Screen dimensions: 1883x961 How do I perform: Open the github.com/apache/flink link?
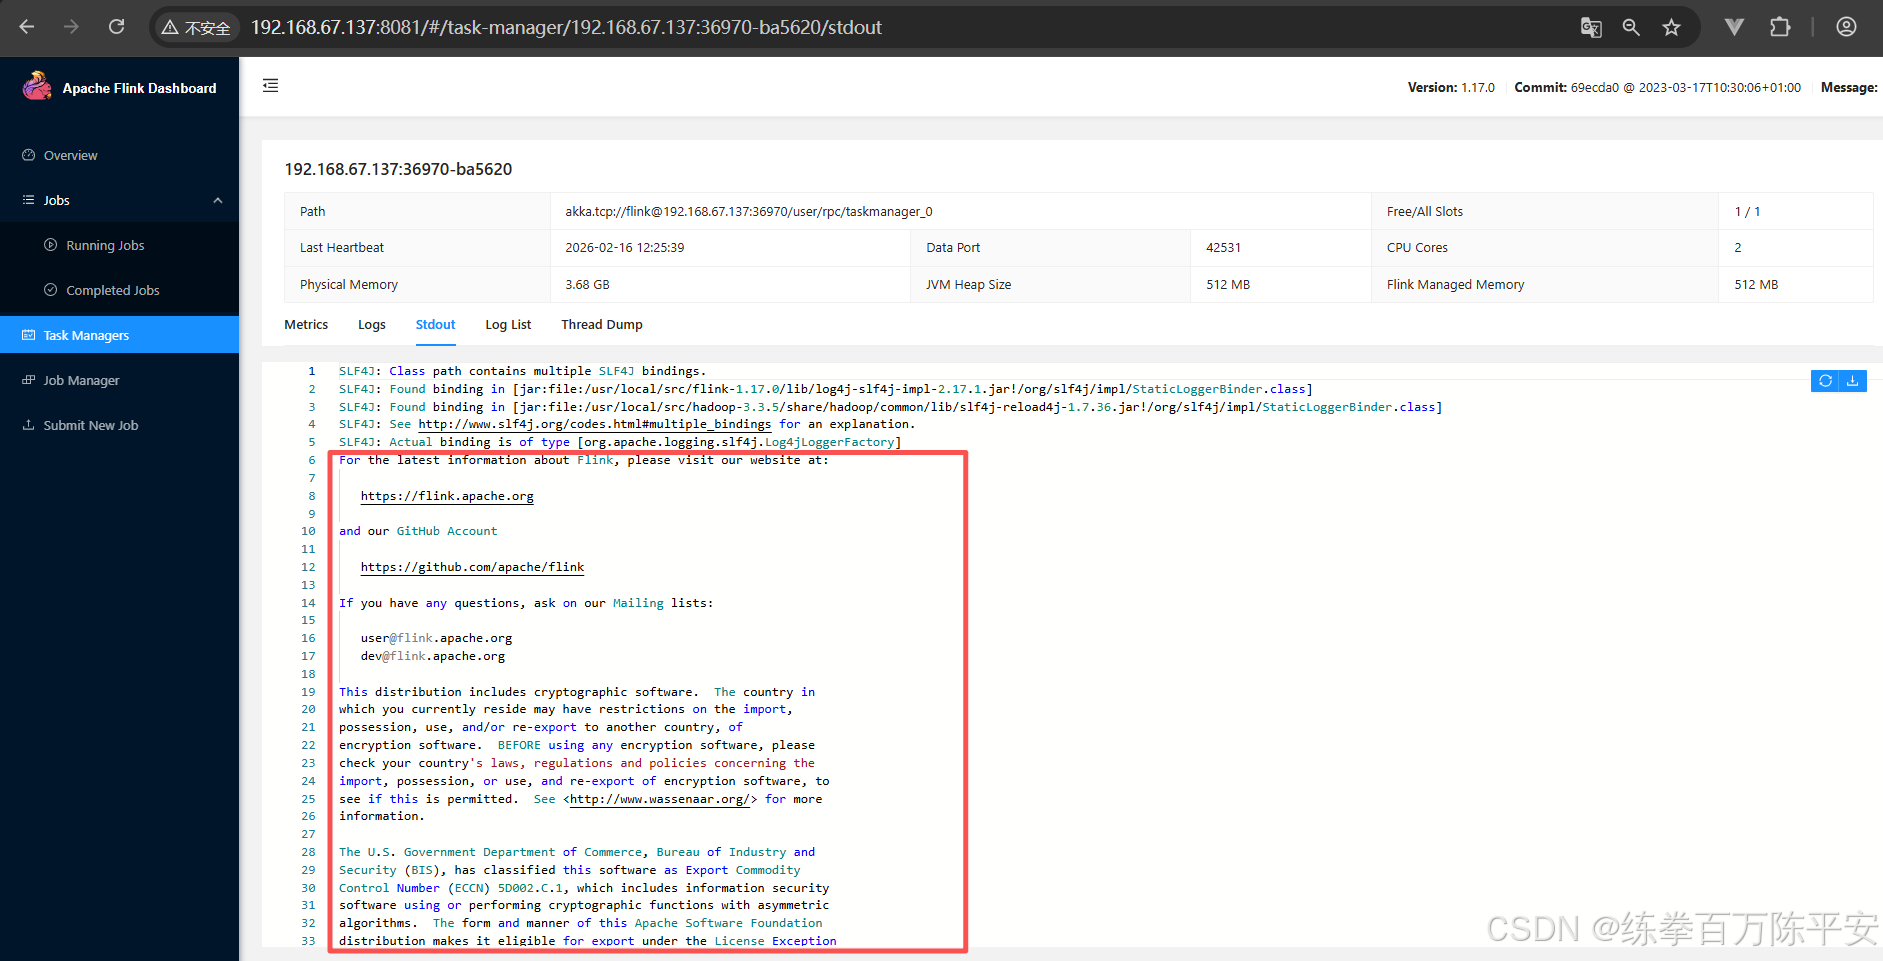(x=472, y=567)
